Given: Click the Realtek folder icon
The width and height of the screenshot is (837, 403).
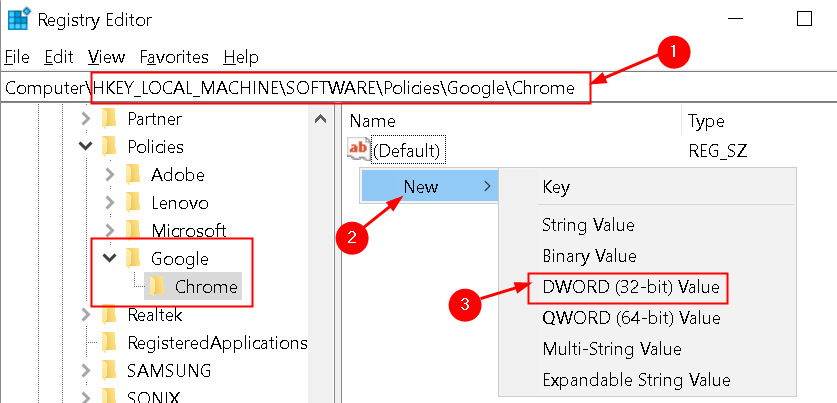Looking at the screenshot, I should tap(111, 315).
